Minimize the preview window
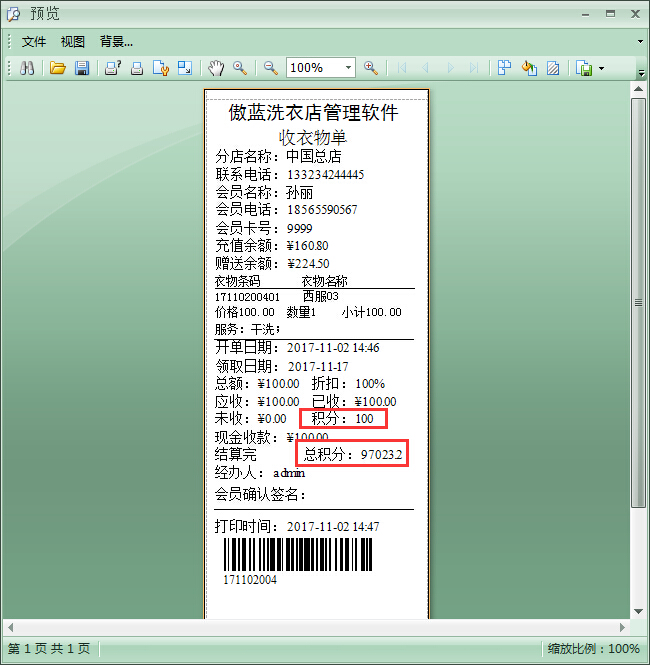 [x=586, y=14]
